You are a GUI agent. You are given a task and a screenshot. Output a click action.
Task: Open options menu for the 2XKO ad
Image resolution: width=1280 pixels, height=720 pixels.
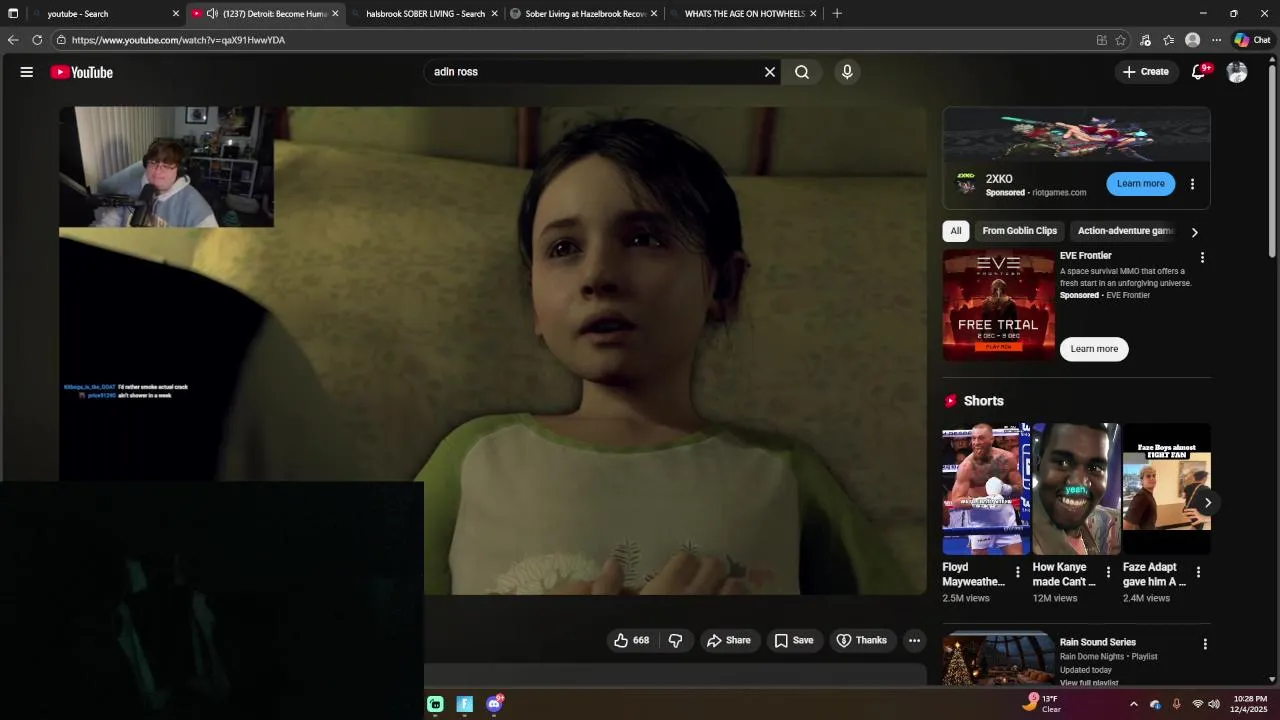(1192, 184)
